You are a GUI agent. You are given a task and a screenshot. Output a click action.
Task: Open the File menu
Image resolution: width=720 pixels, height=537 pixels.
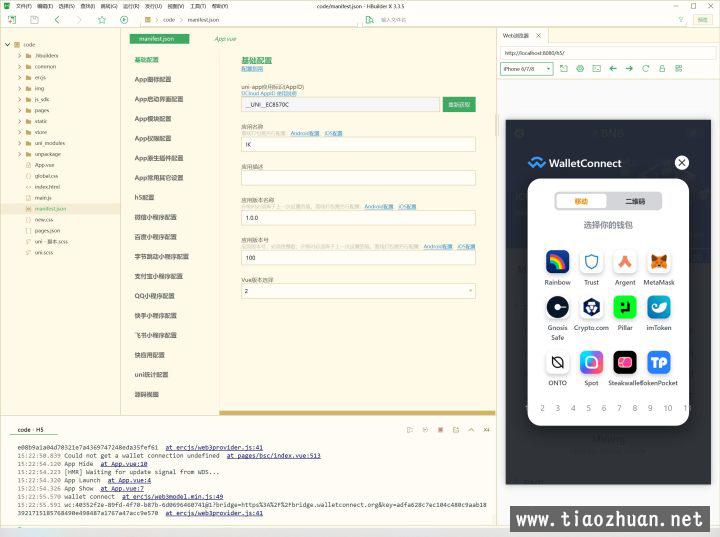23,6
